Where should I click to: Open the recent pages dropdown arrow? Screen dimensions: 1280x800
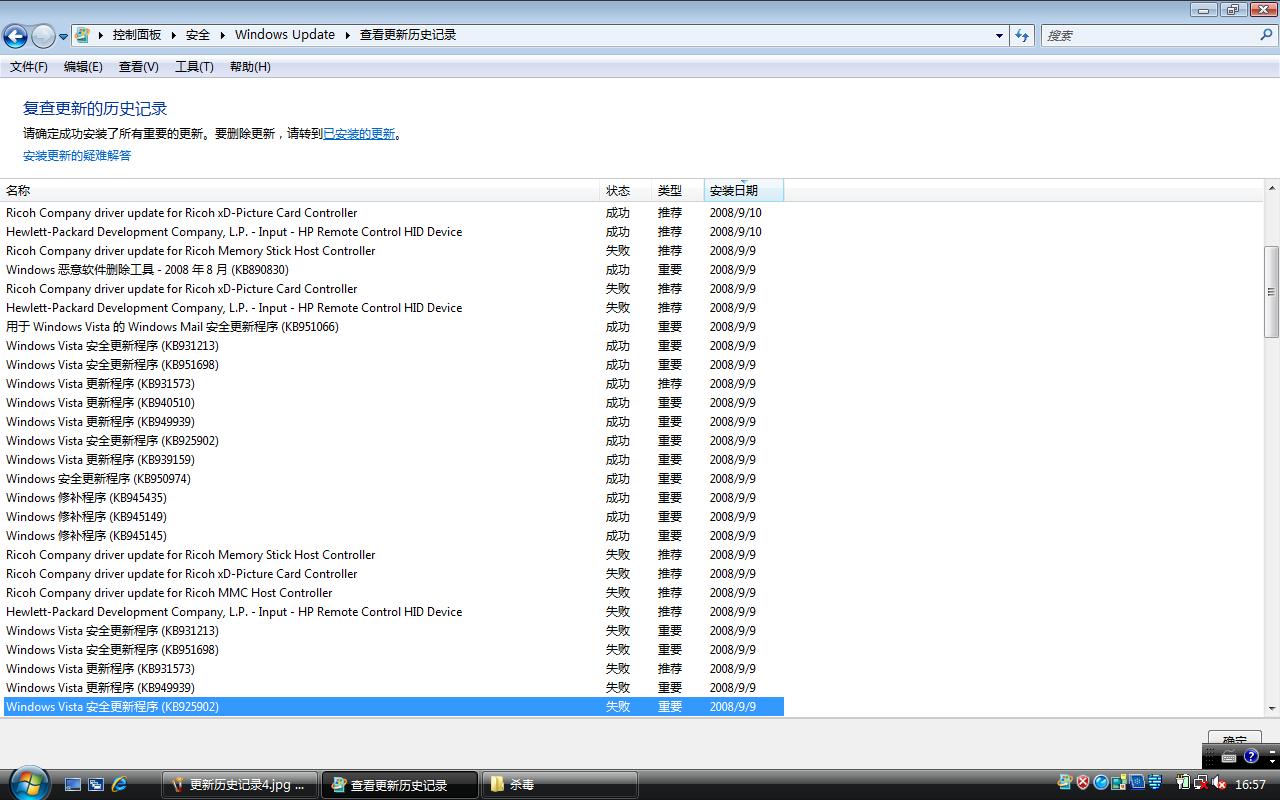pos(63,37)
